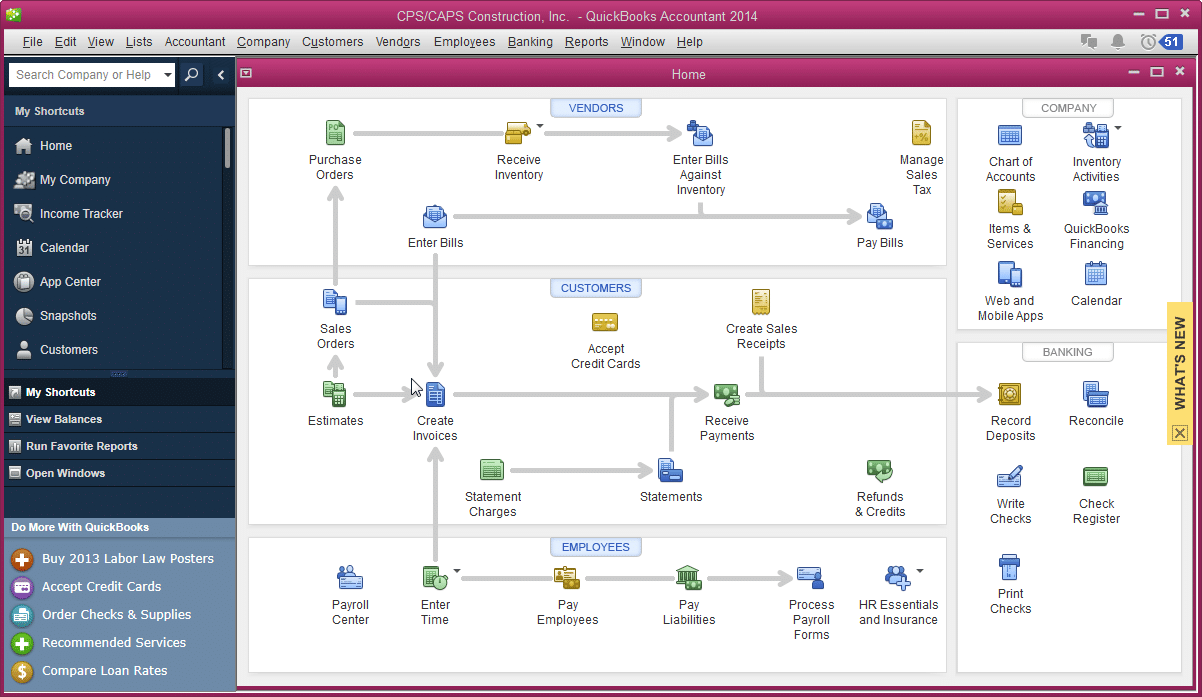Image resolution: width=1202 pixels, height=697 pixels.
Task: Click the Employees section button
Action: (596, 547)
